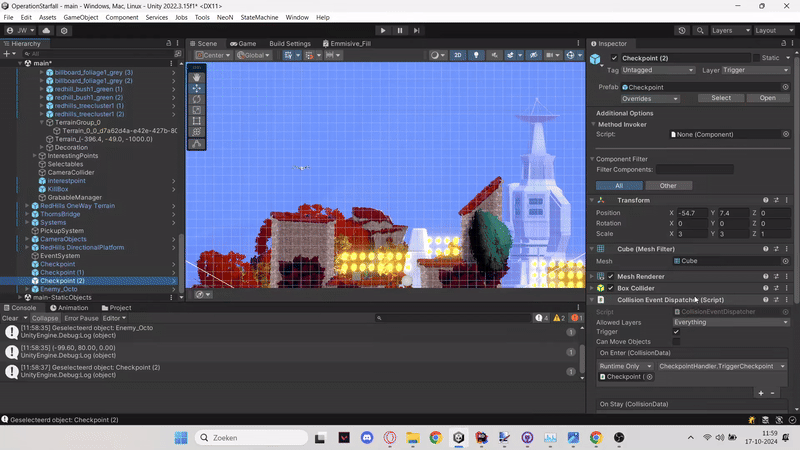Enable the Can Move Objects checkbox

[677, 342]
